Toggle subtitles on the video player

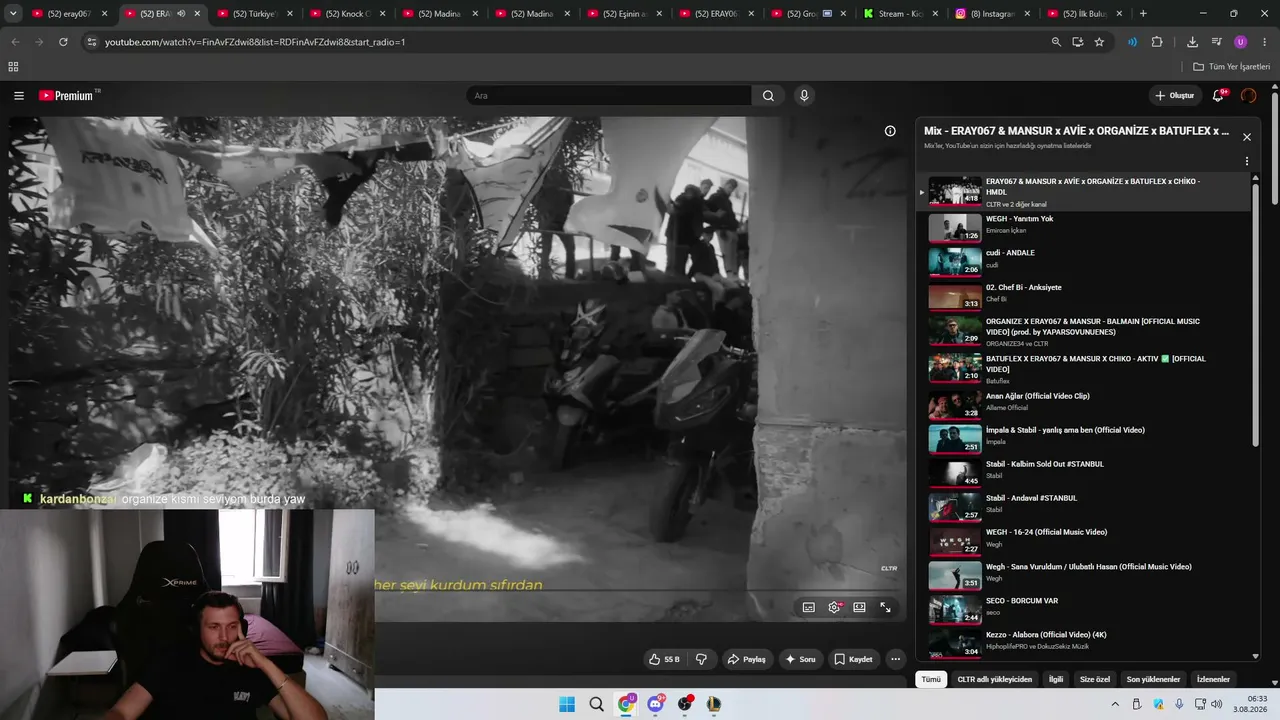[x=808, y=607]
